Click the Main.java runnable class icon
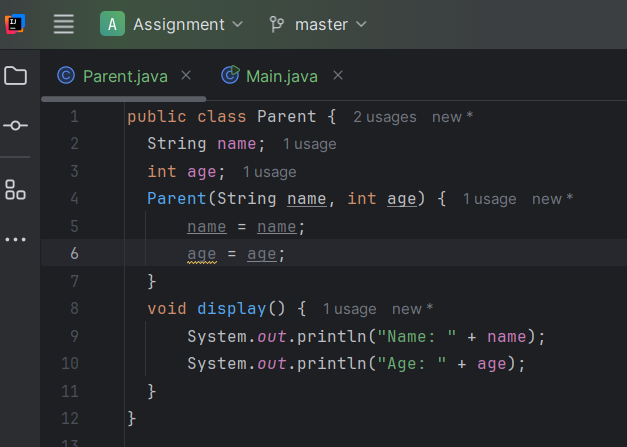The image size is (627, 447). (230, 75)
